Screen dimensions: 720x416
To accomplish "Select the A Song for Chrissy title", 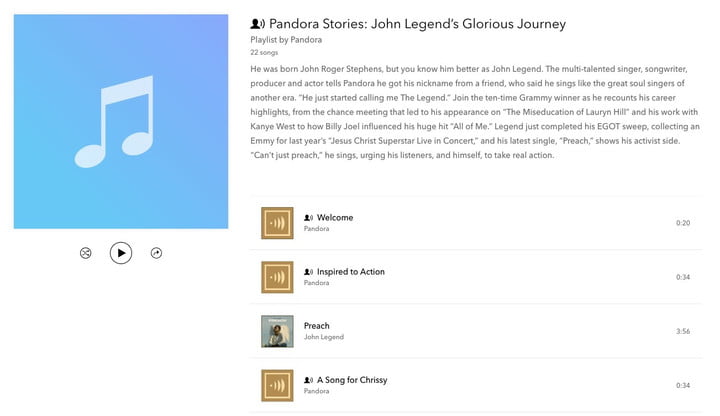I will click(352, 380).
